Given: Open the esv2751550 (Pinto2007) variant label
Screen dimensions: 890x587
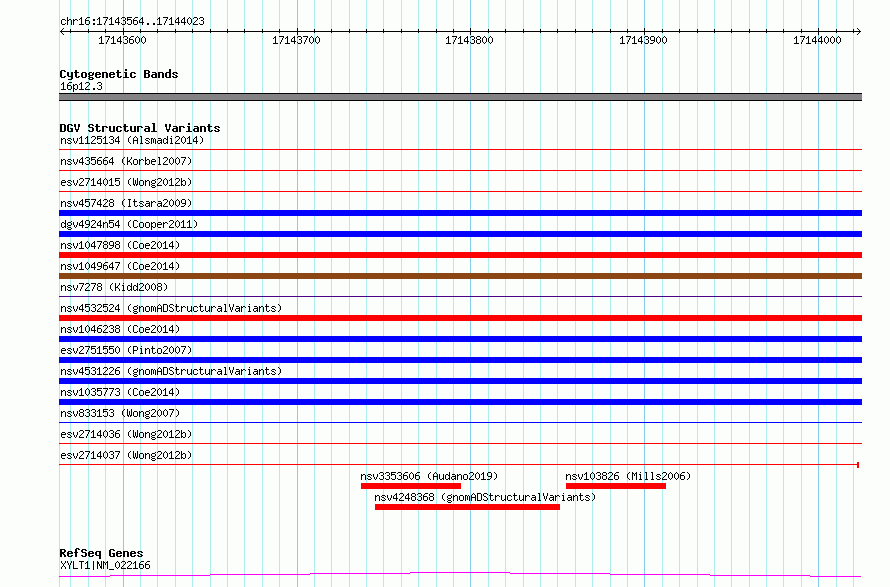Looking at the screenshot, I should point(126,350).
